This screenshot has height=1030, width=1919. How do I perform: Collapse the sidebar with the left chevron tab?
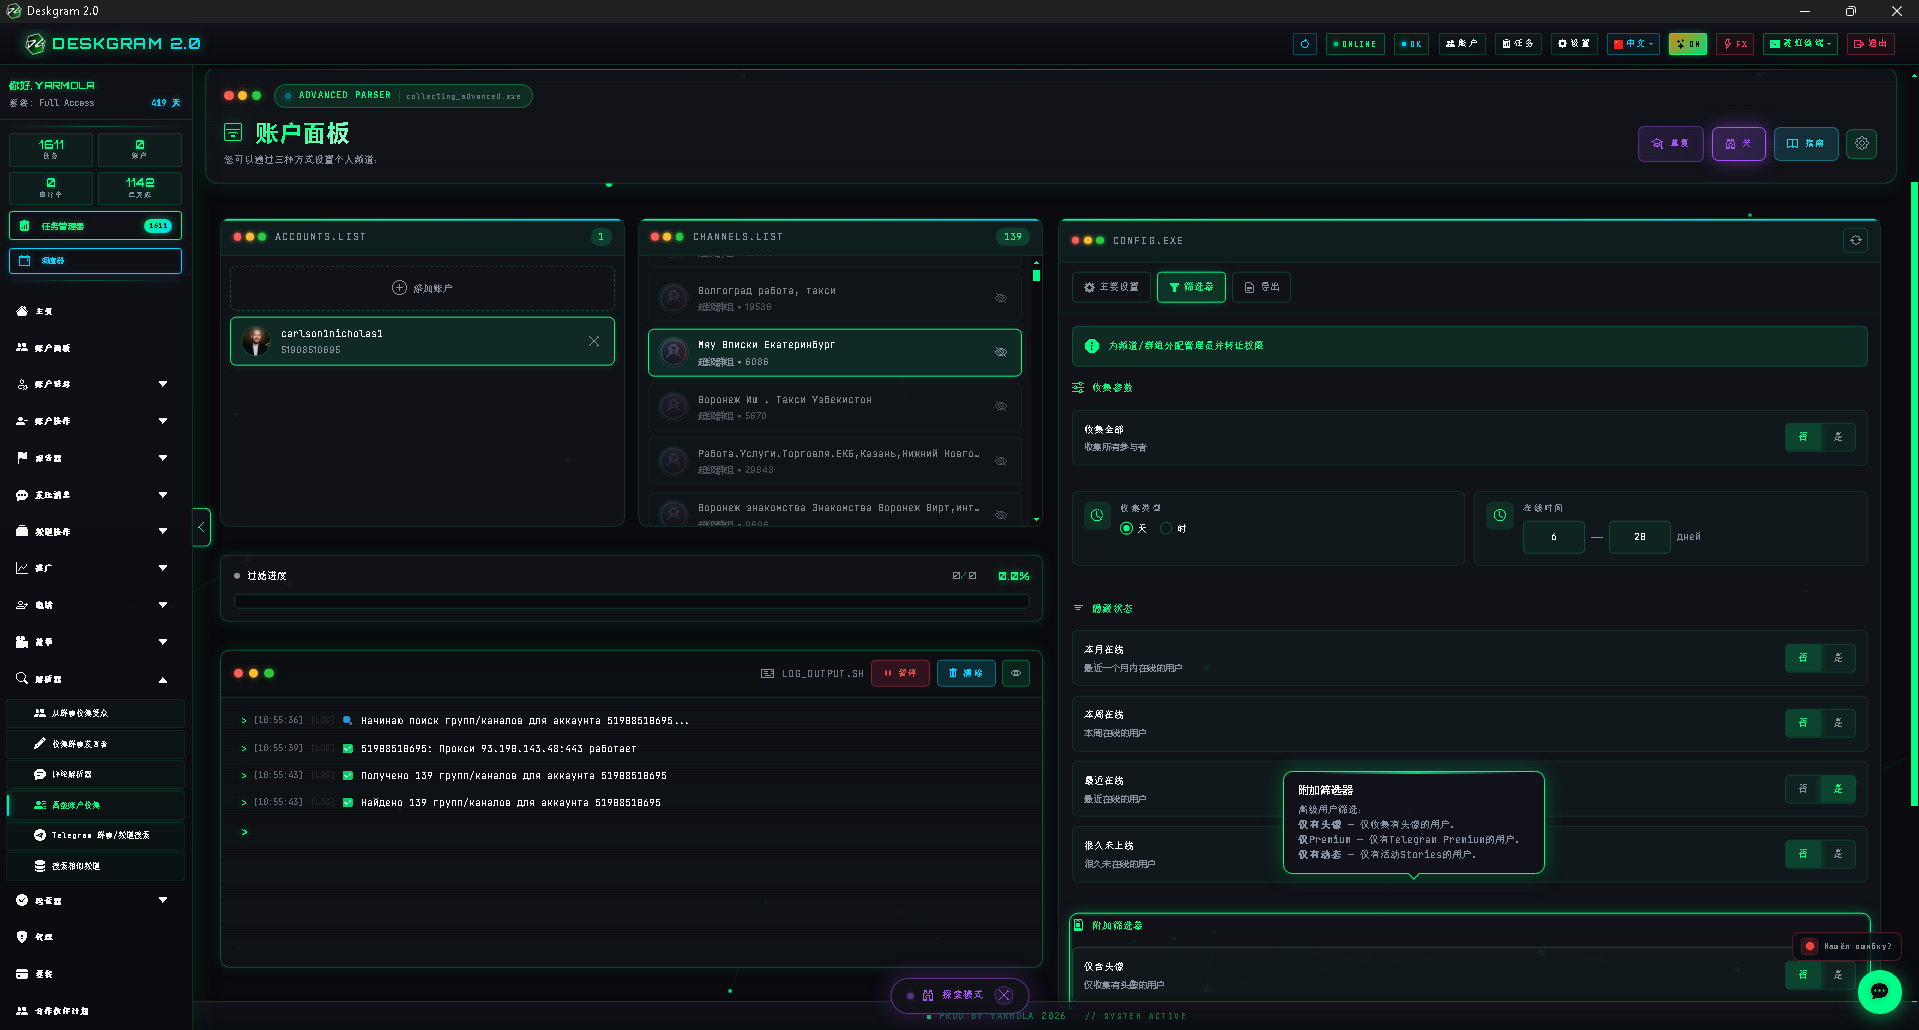(202, 527)
